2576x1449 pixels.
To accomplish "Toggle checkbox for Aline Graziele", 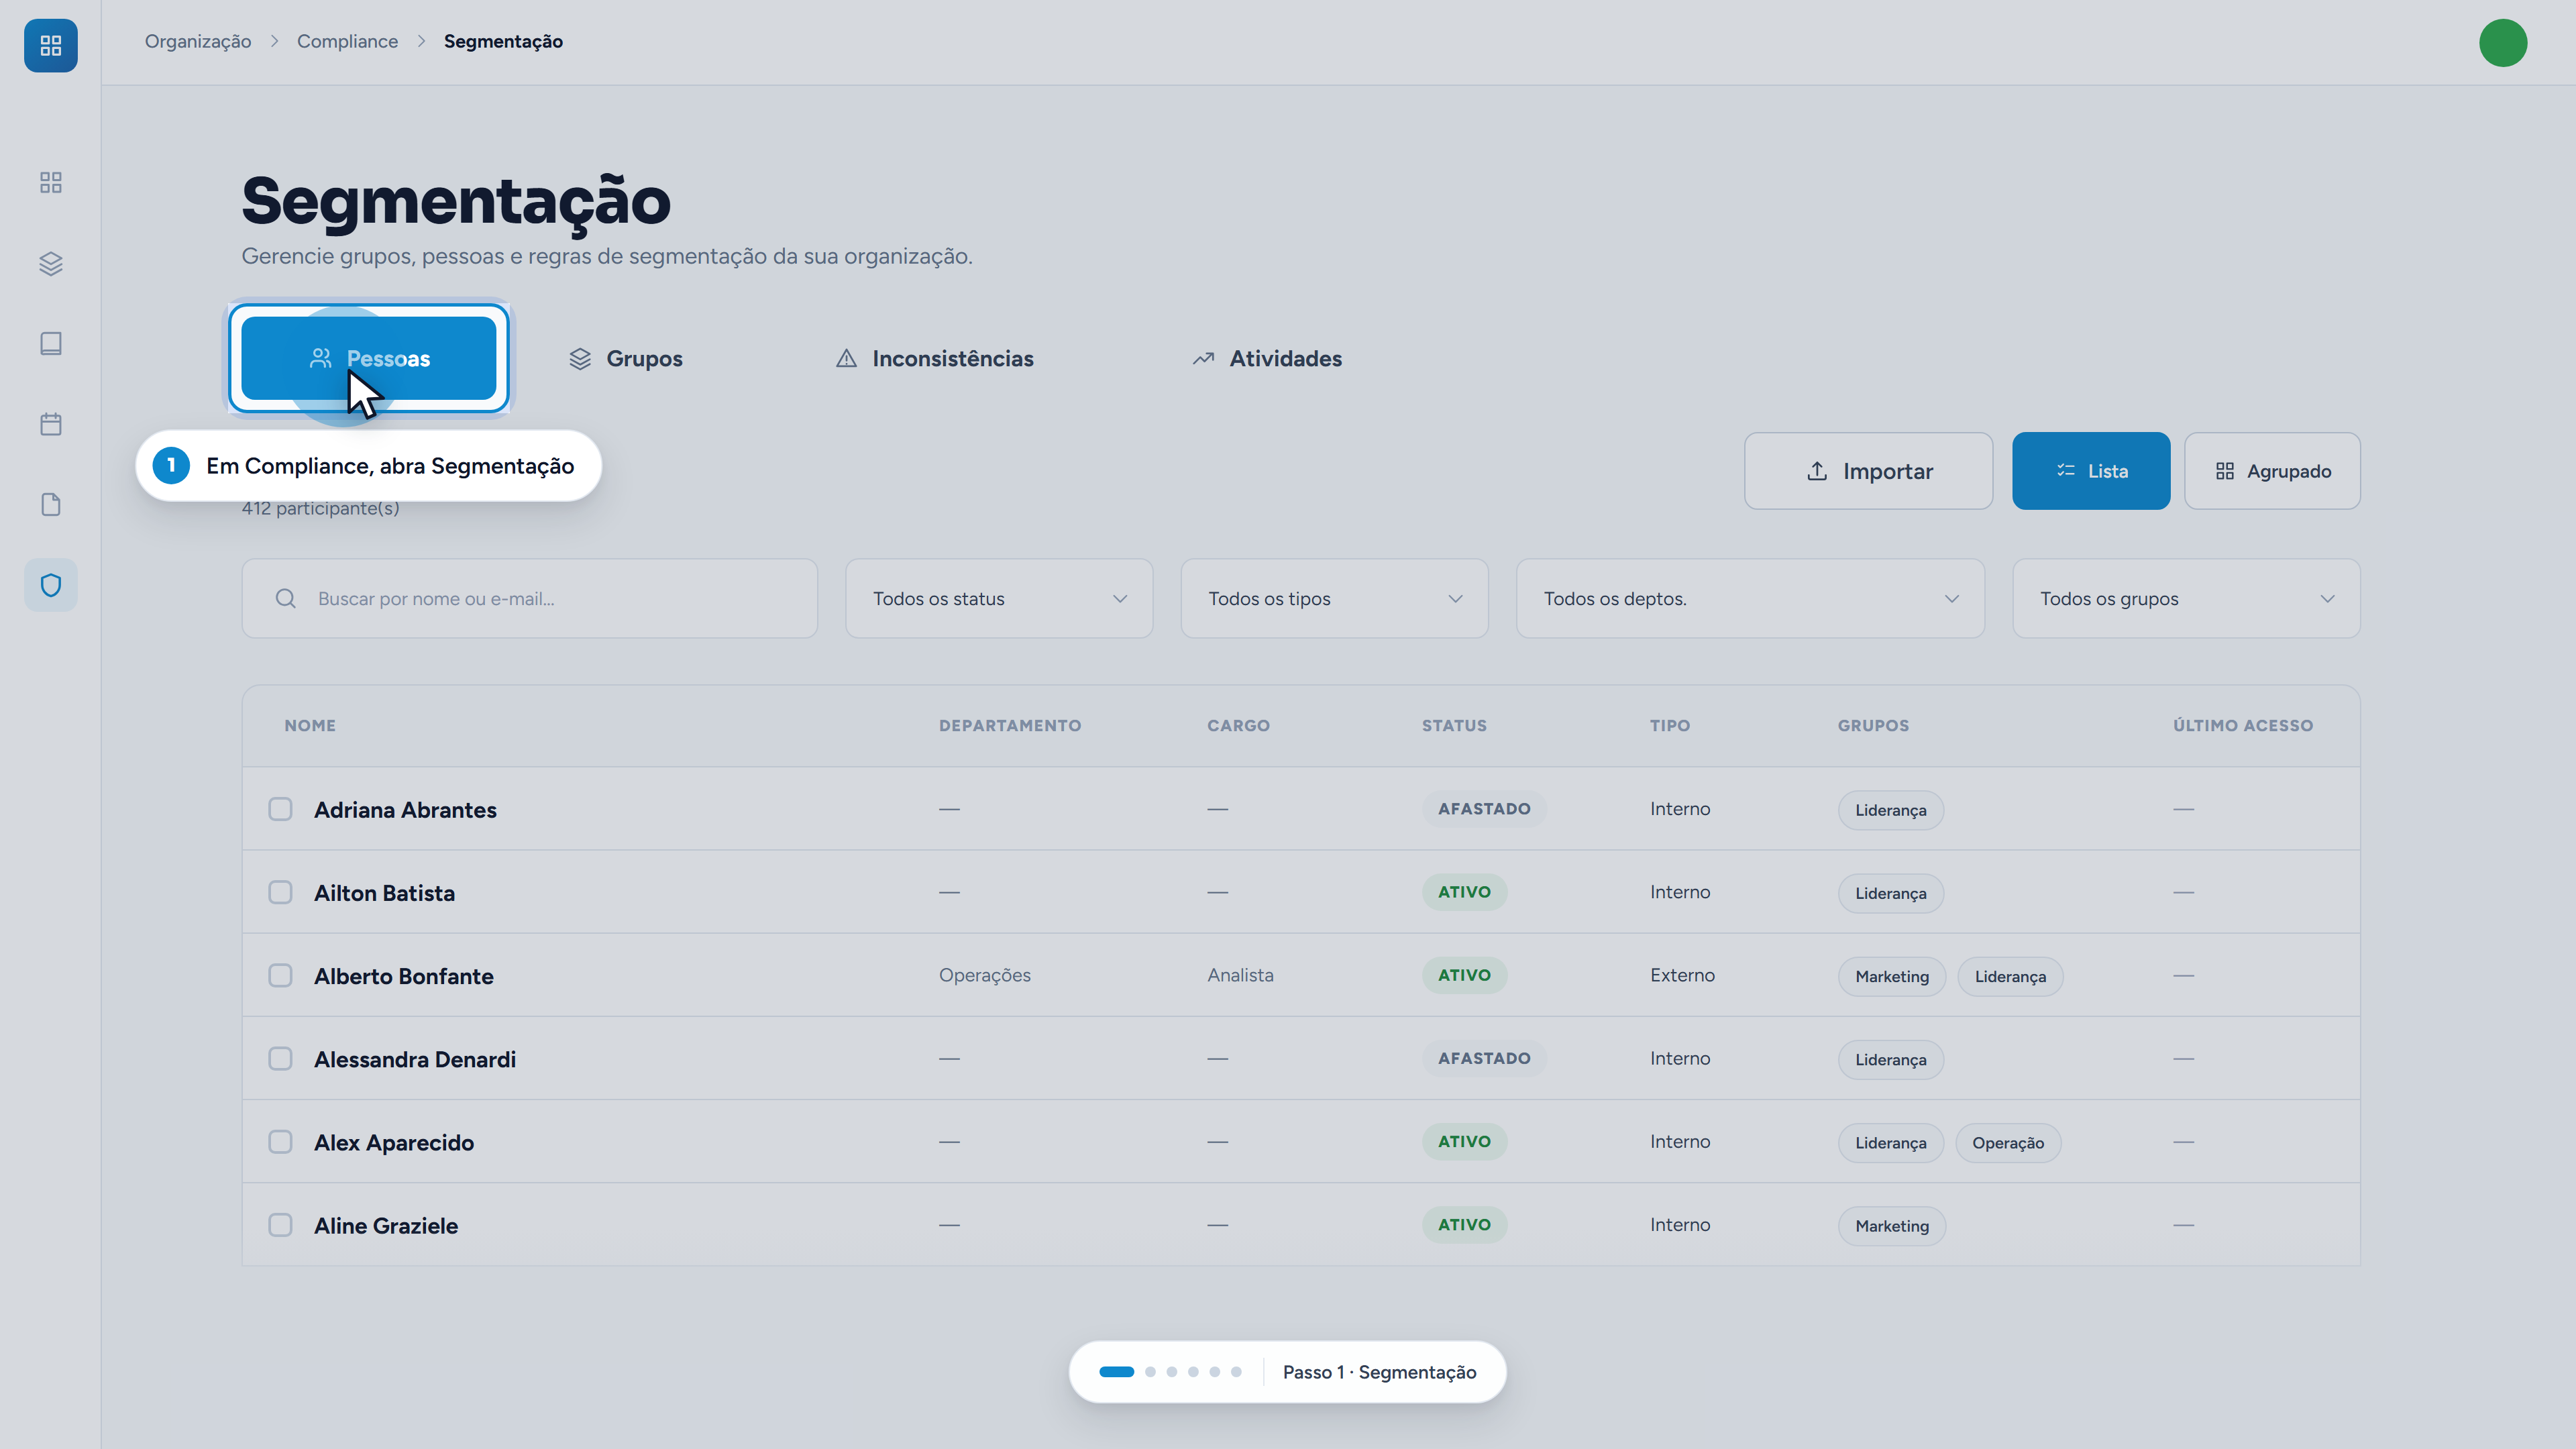I will coord(280,1225).
